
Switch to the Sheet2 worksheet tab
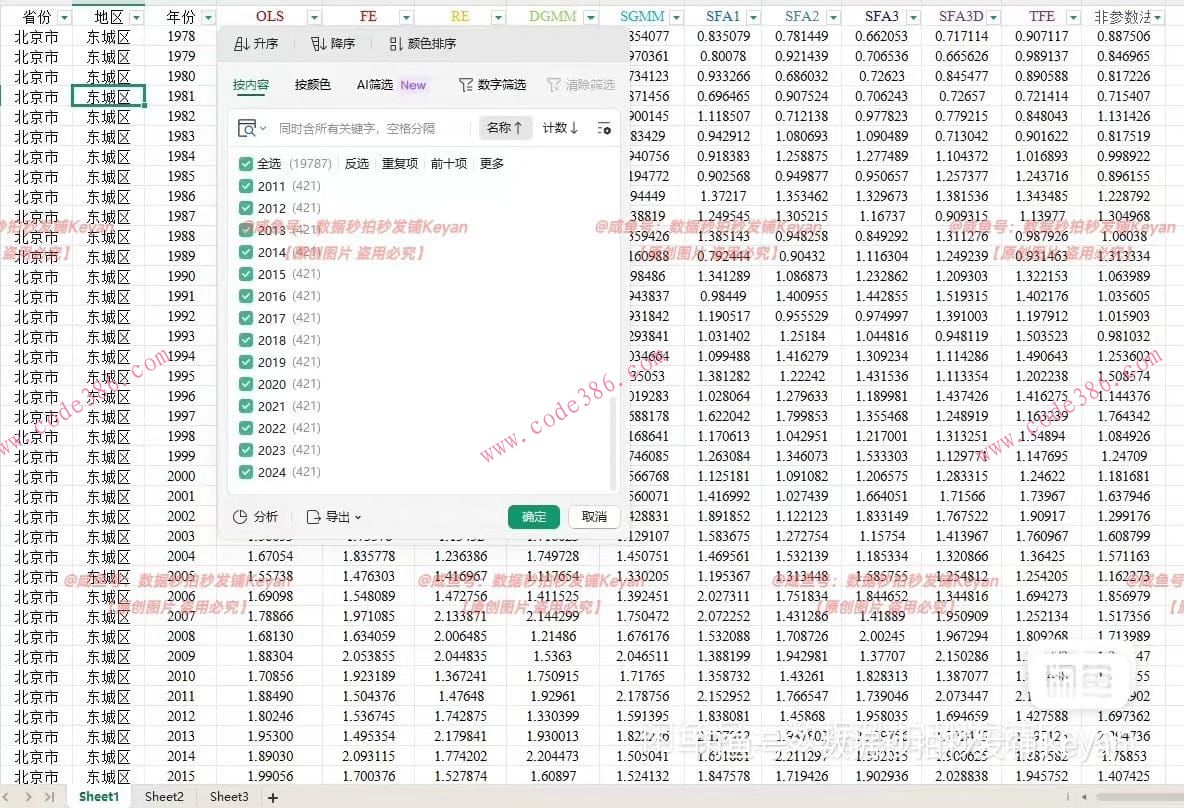pos(163,796)
